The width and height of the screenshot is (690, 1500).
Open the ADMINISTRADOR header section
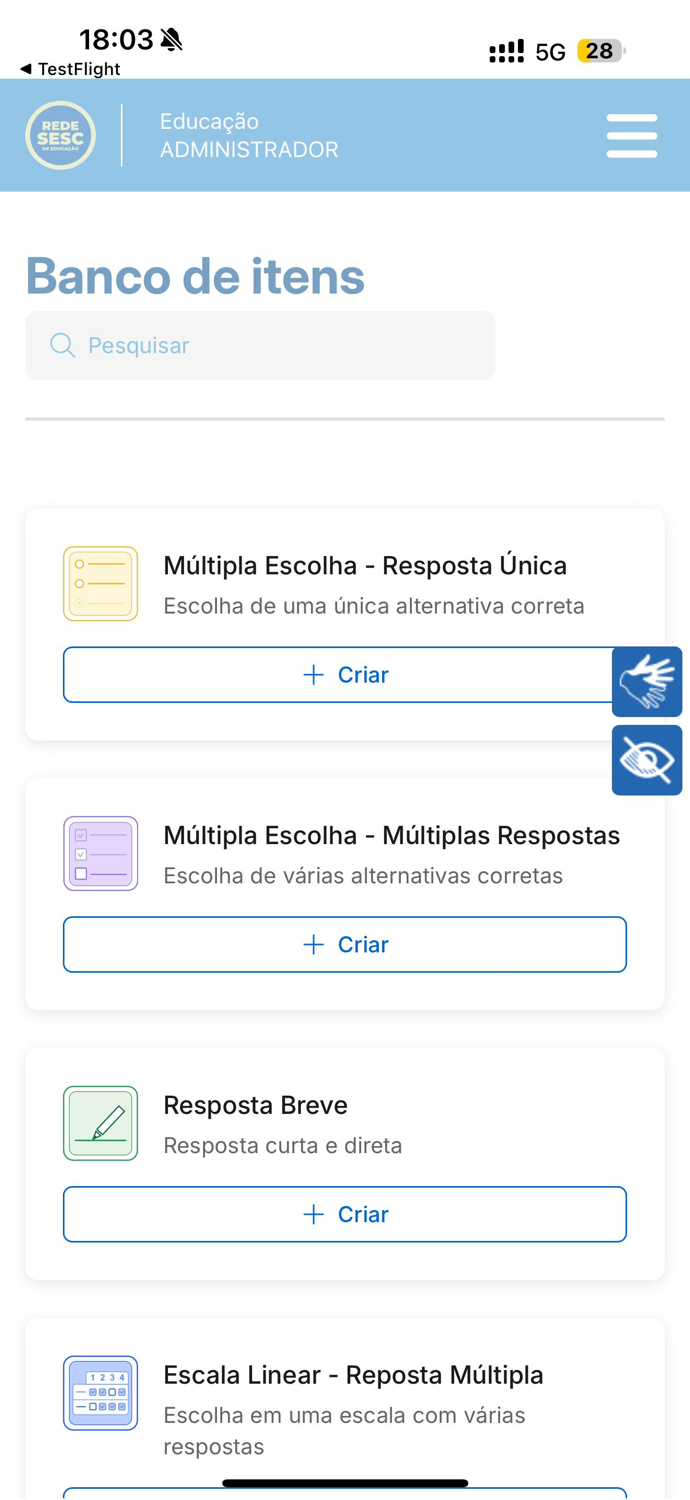(249, 148)
